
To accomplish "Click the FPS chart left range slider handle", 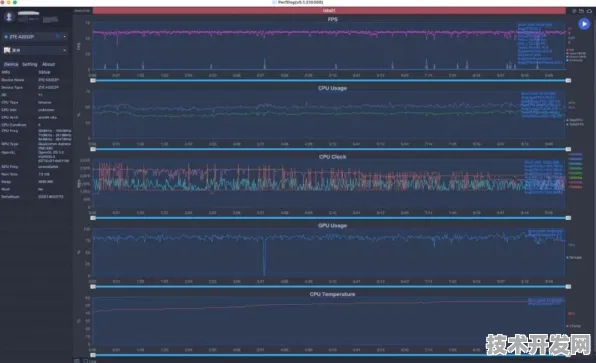I will (93, 81).
